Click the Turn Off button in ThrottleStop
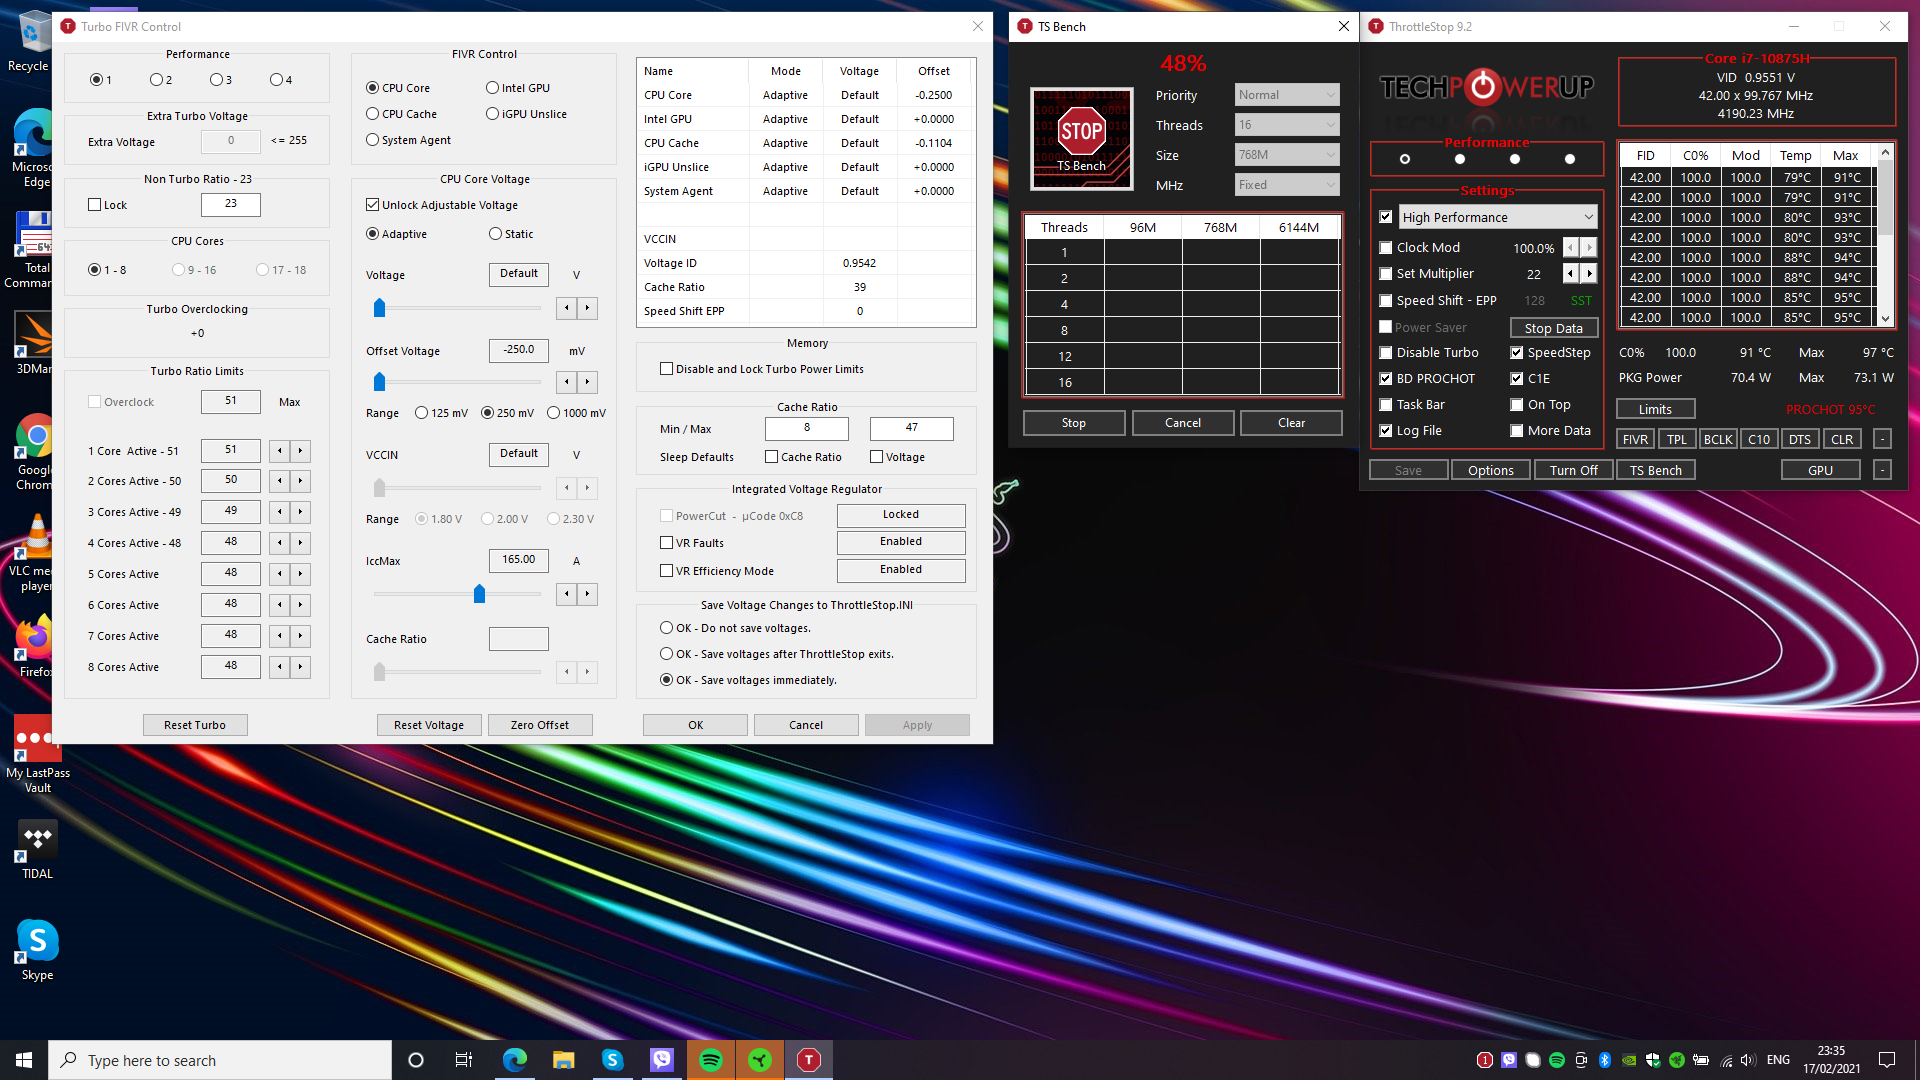The height and width of the screenshot is (1080, 1920). (x=1574, y=471)
